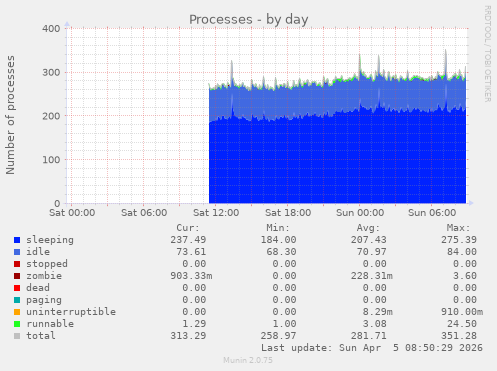Click the 'Sat 06:00' x-axis label
497x371 pixels.
tap(144, 213)
